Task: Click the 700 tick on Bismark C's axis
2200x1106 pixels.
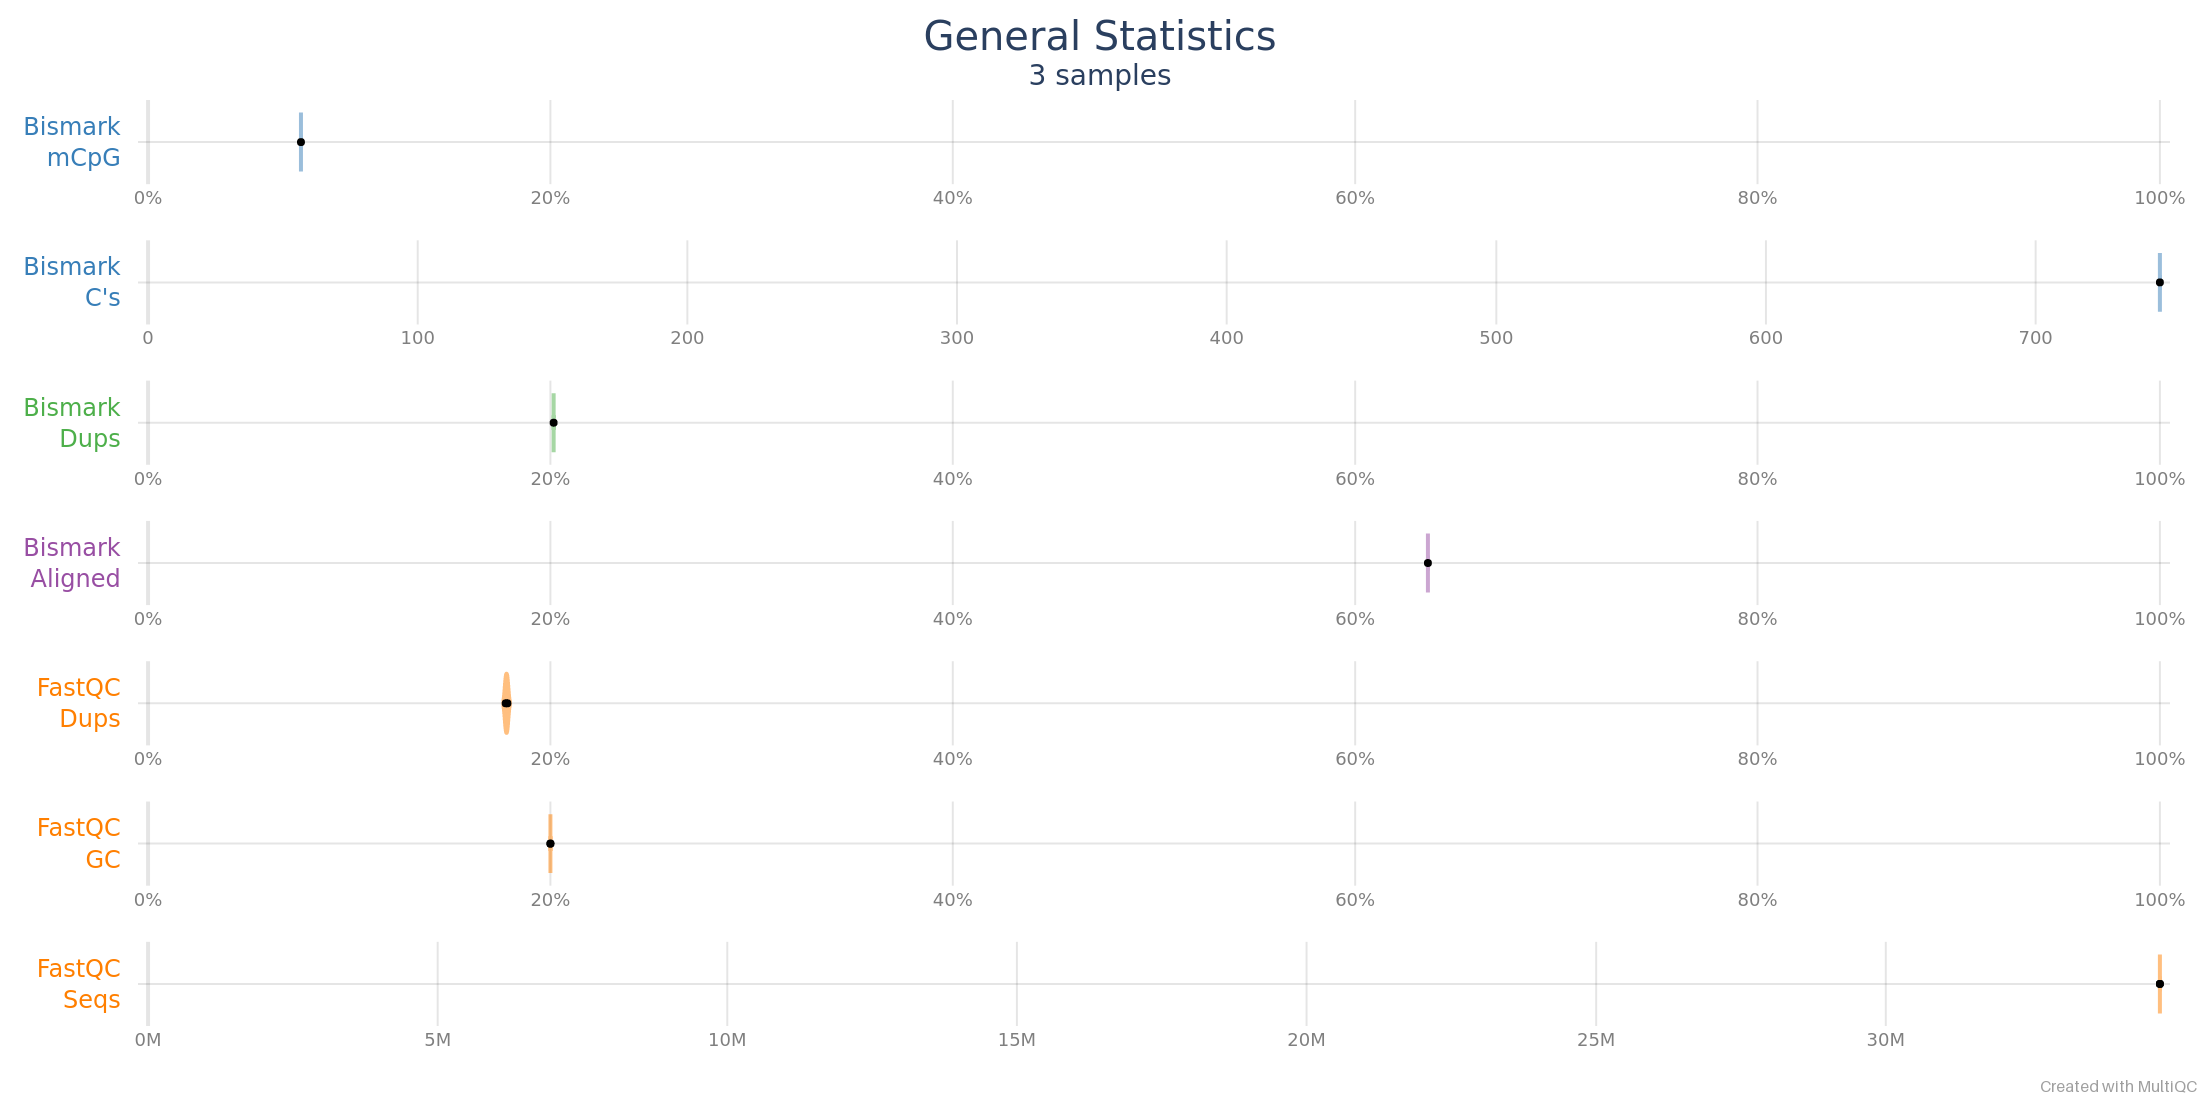Action: coord(2035,338)
